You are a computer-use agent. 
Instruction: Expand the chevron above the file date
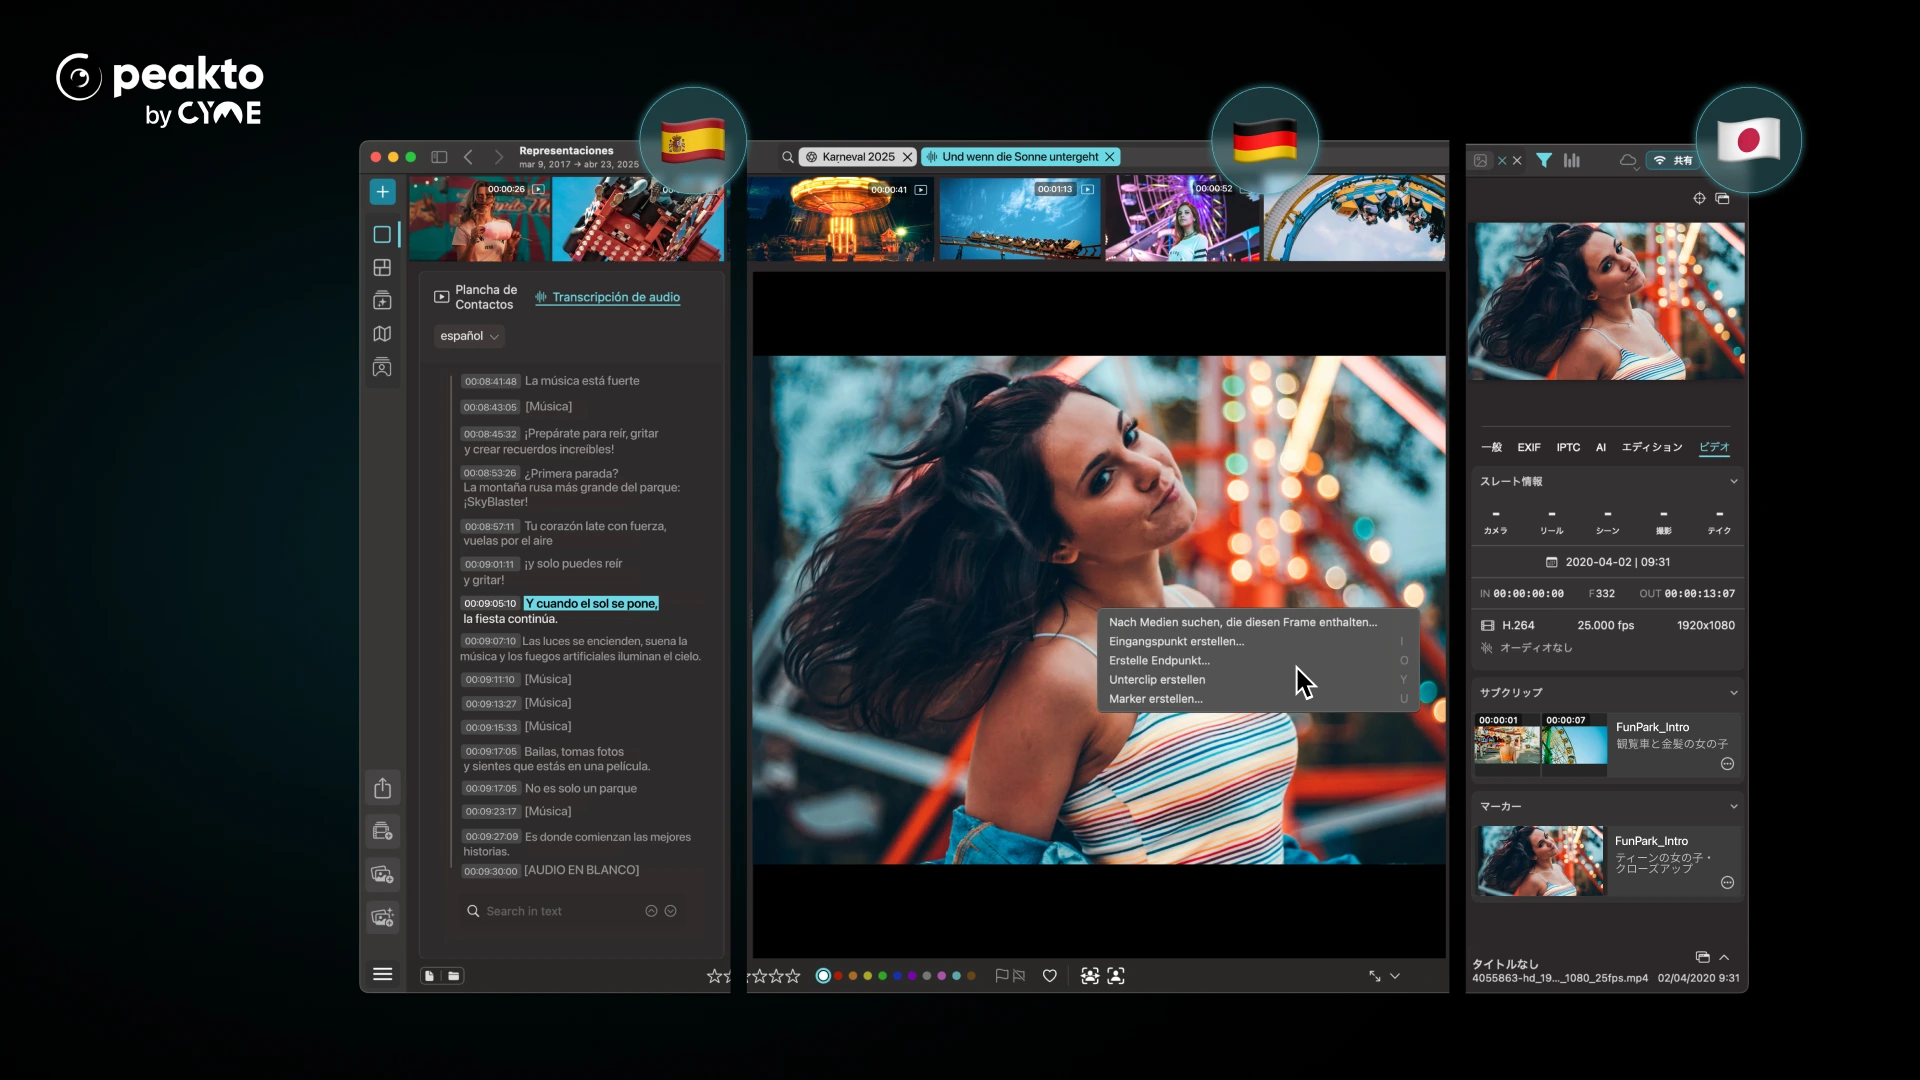tap(1724, 957)
